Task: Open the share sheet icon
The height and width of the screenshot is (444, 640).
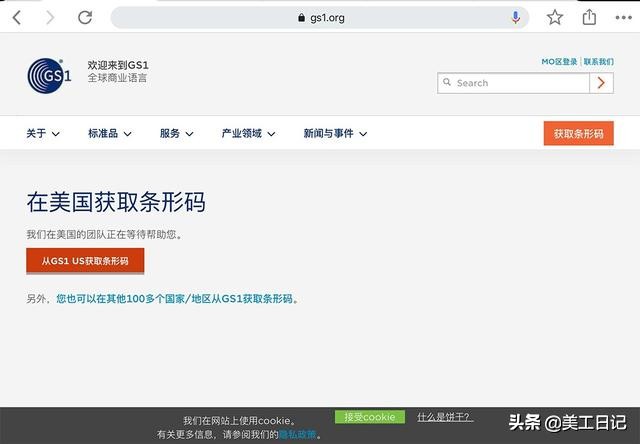Action: point(589,17)
